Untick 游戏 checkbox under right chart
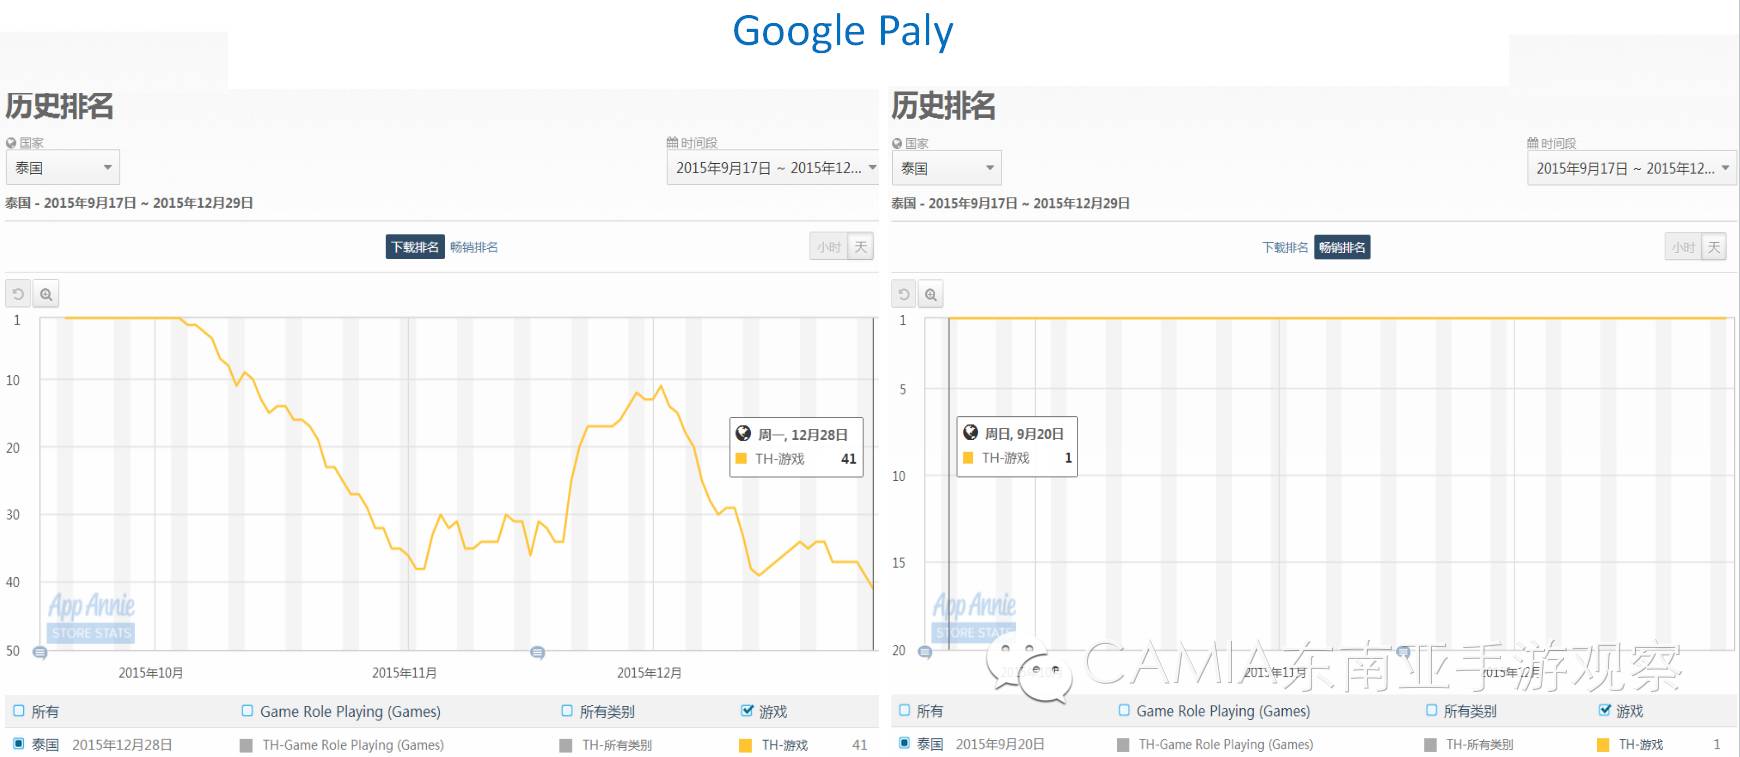This screenshot has width=1740, height=757. tap(1605, 710)
